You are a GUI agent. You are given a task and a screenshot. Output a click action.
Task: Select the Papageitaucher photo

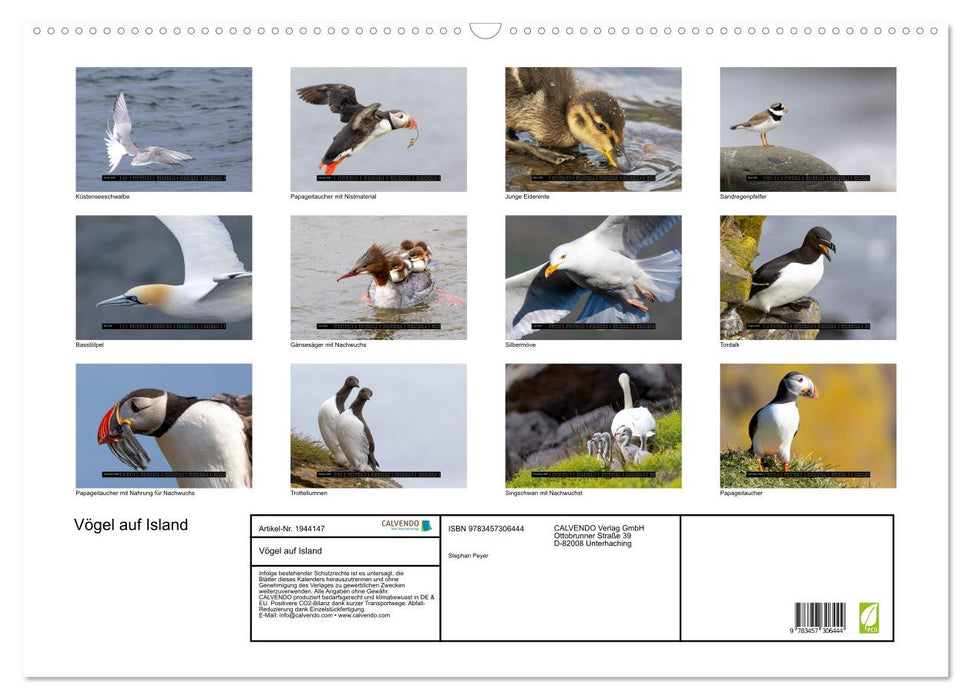[806, 424]
